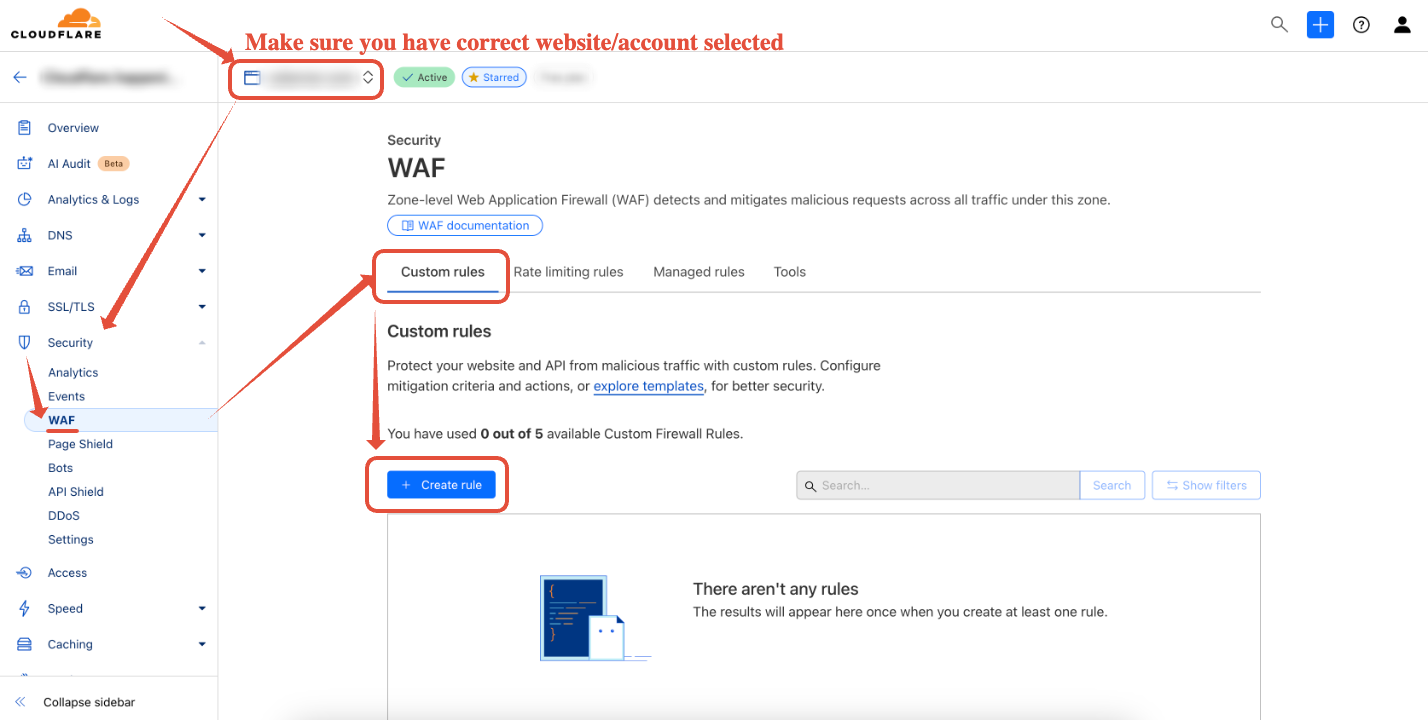The image size is (1428, 720).
Task: Switch to Rate limiting rules tab
Action: pos(568,272)
